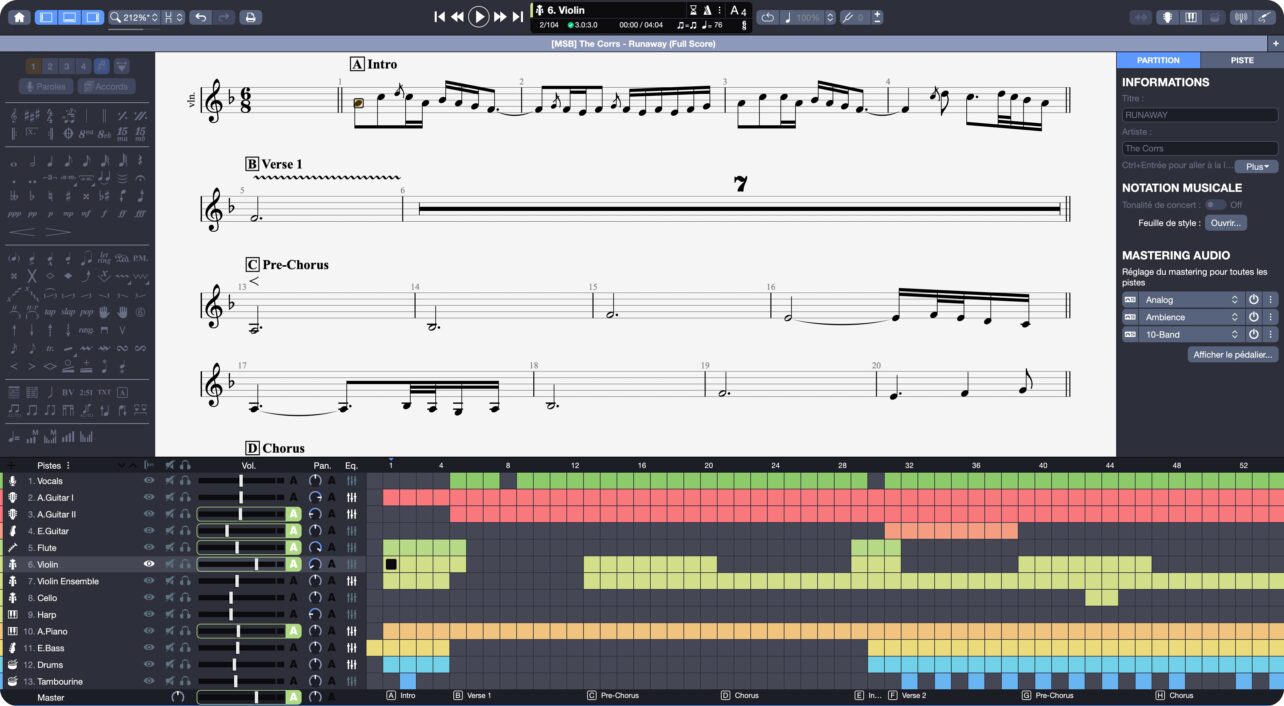Expand the Plus dropdown under Artiste
The height and width of the screenshot is (706, 1284).
coord(1255,166)
